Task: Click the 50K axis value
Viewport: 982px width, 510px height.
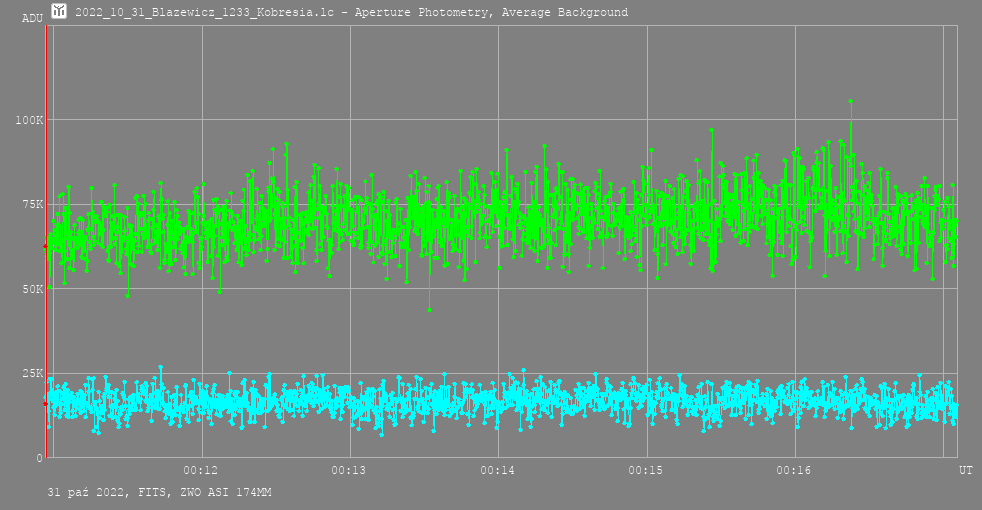Action: 33,289
